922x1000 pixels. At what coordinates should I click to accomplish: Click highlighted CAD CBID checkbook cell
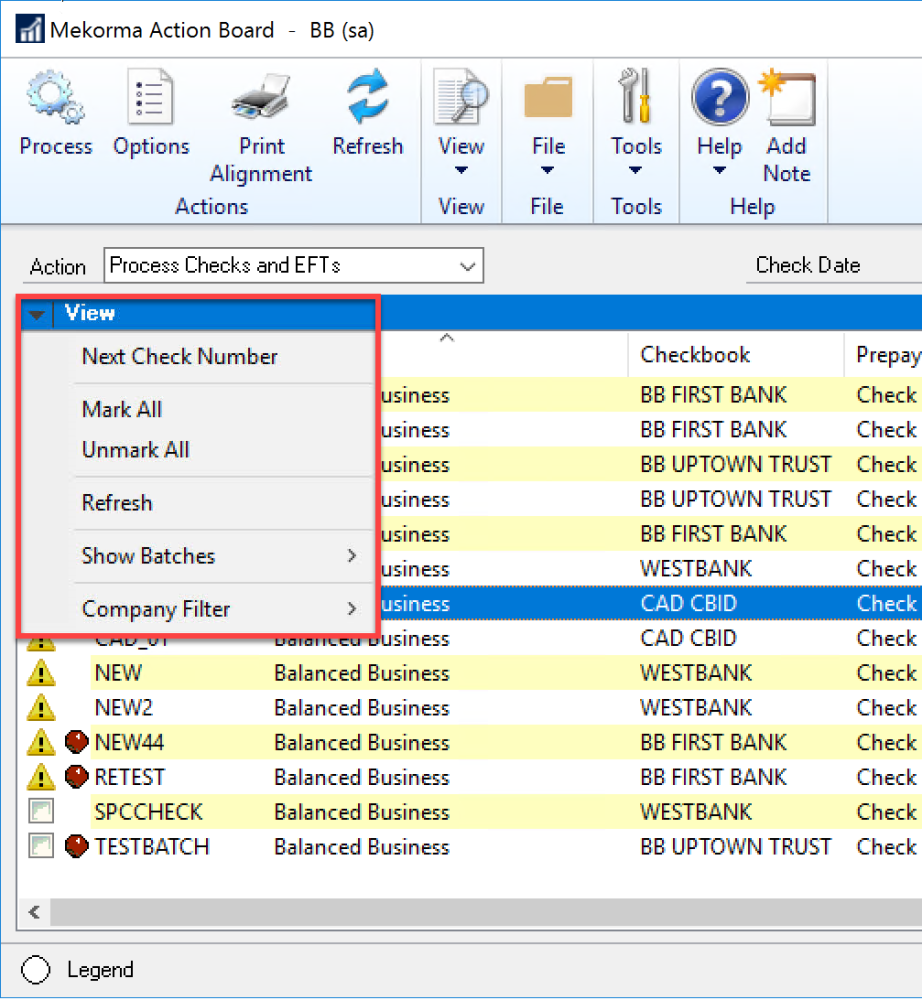pyautogui.click(x=689, y=603)
